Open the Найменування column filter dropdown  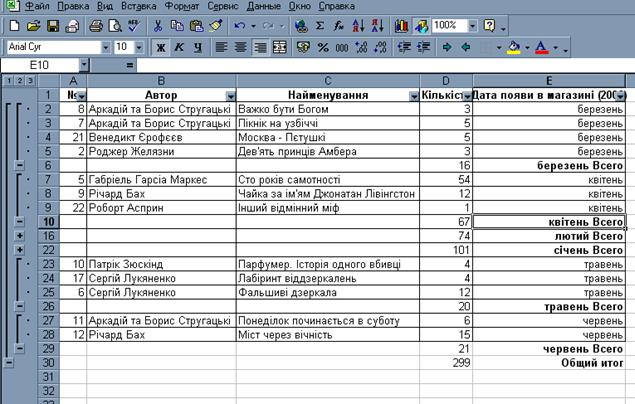414,96
